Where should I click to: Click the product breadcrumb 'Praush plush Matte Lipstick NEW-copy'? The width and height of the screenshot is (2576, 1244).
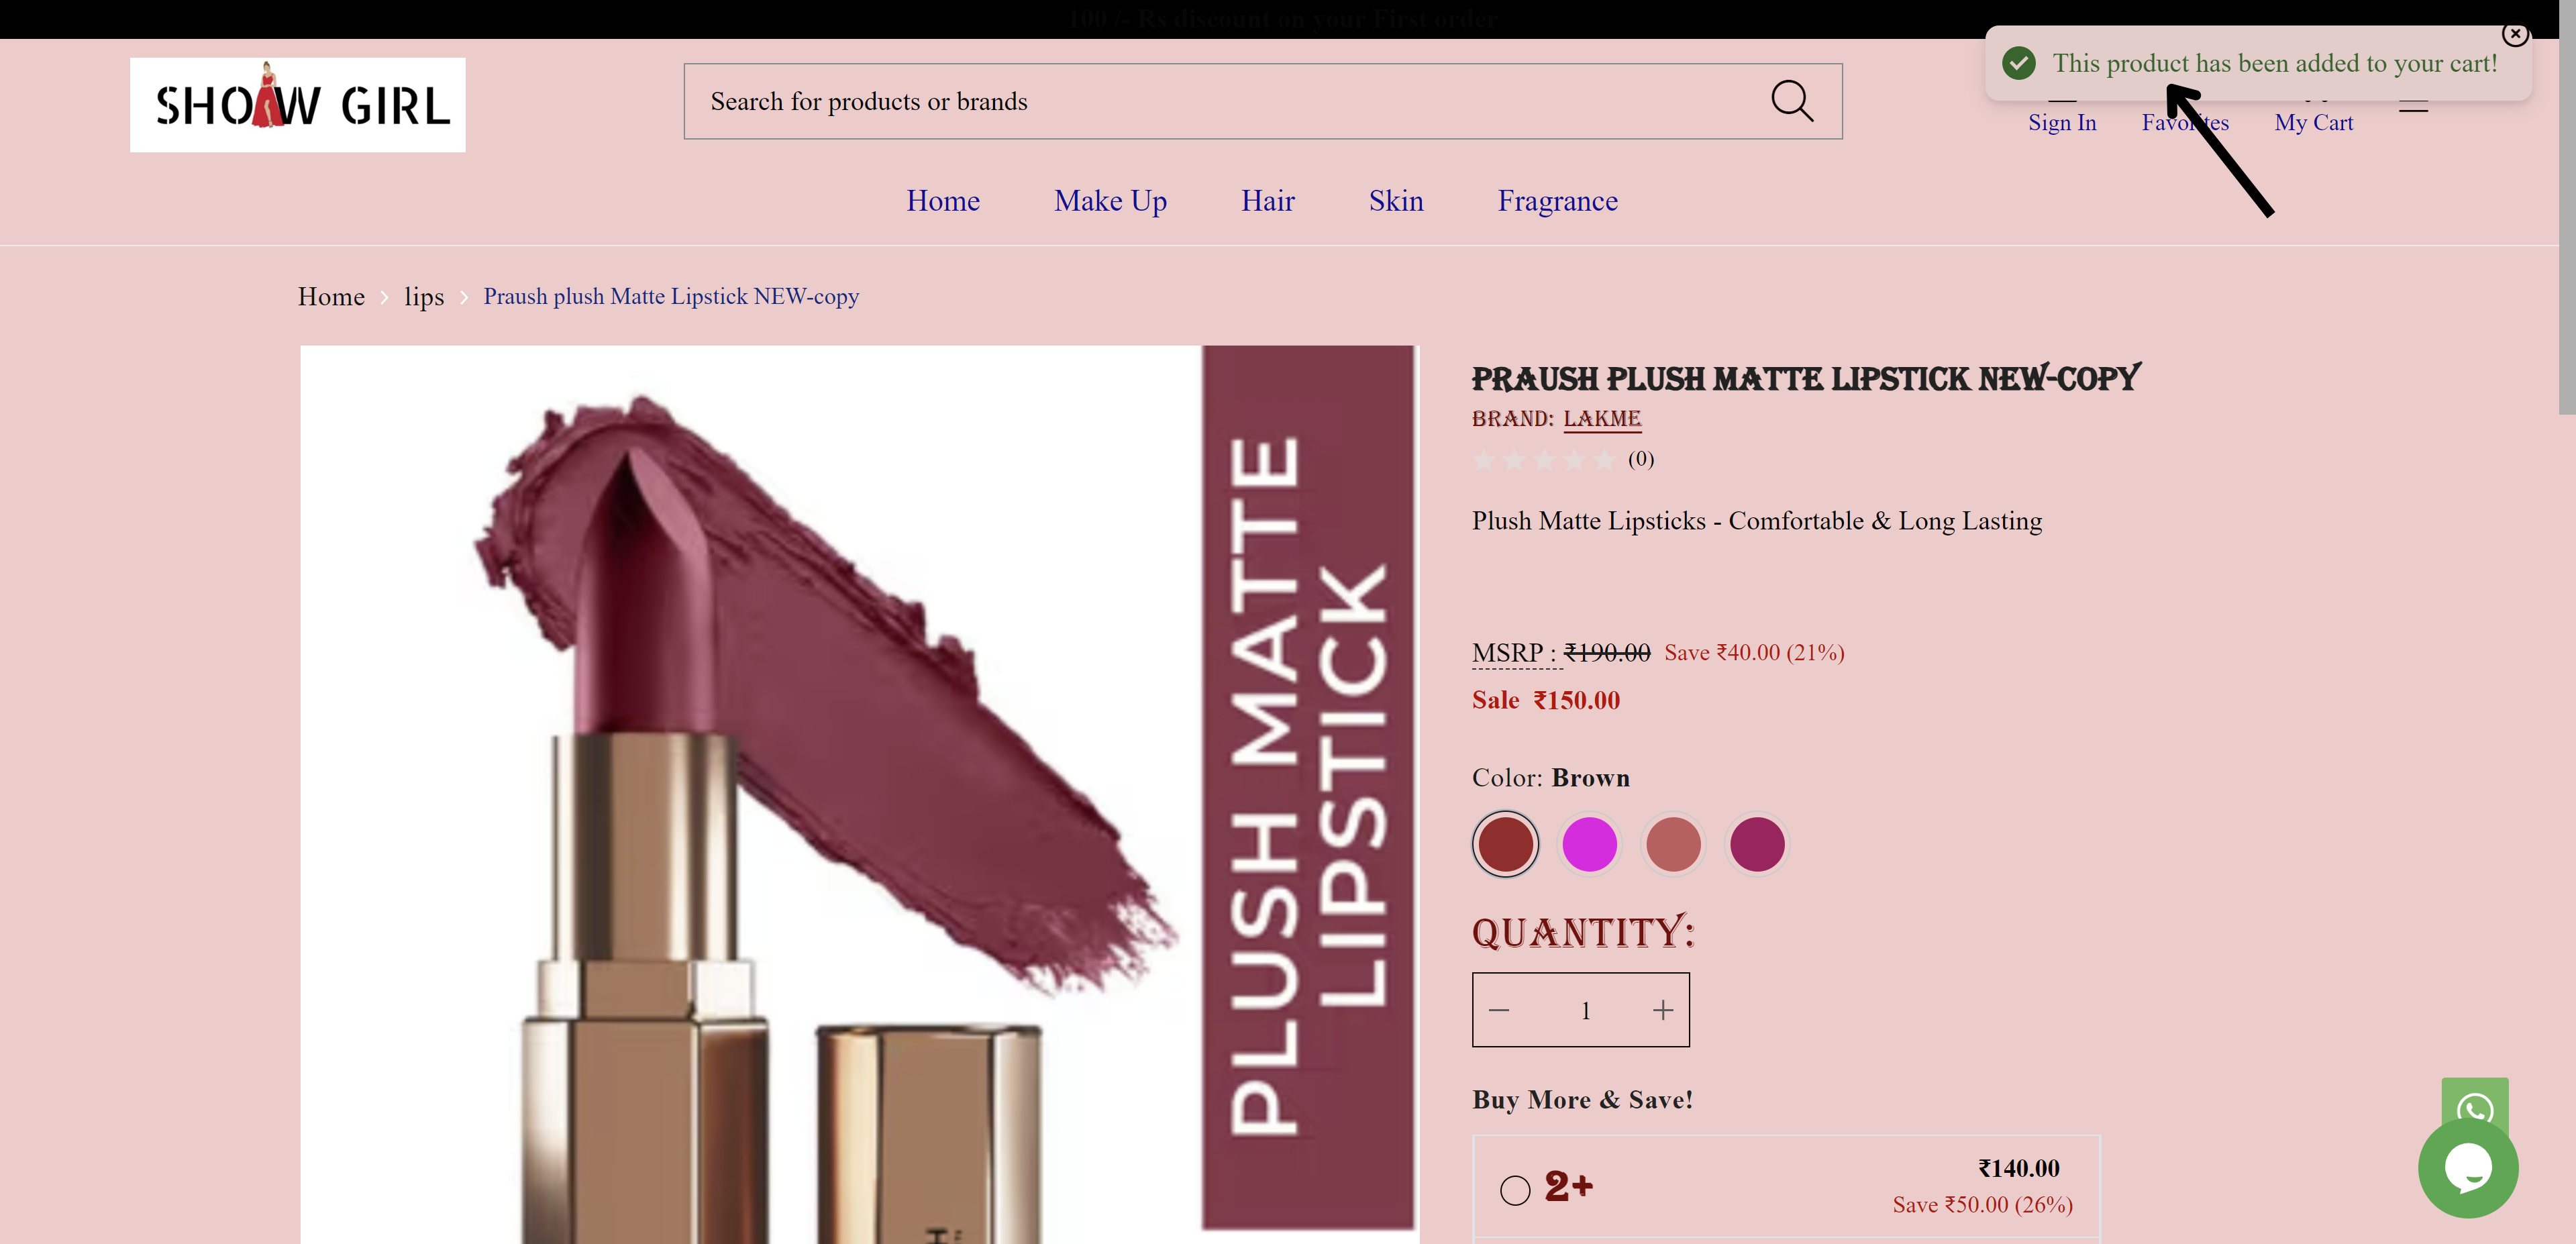point(671,297)
